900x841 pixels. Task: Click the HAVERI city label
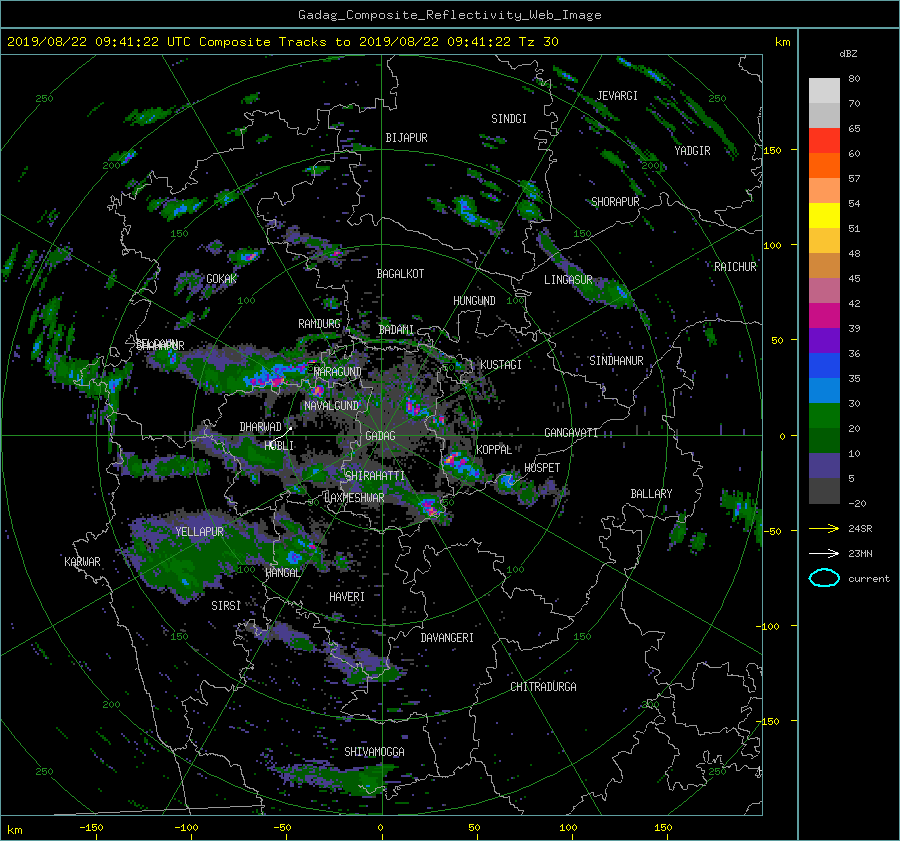click(x=347, y=597)
